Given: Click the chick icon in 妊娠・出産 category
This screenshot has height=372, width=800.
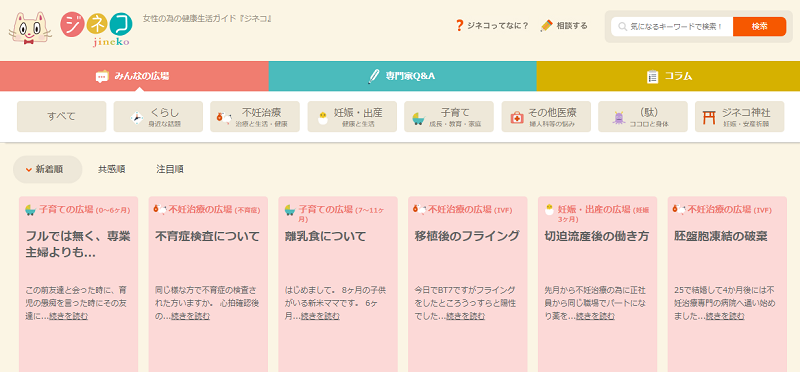Looking at the screenshot, I should (x=322, y=118).
